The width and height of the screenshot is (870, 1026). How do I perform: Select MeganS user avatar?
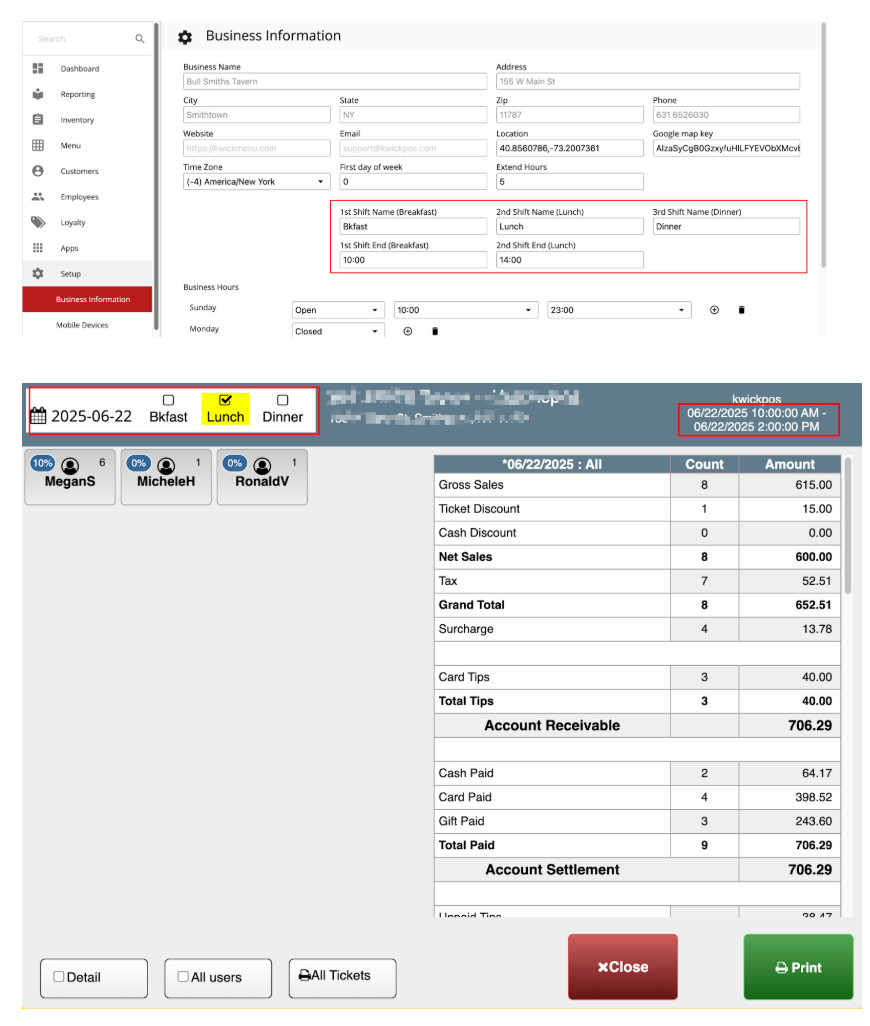click(70, 466)
